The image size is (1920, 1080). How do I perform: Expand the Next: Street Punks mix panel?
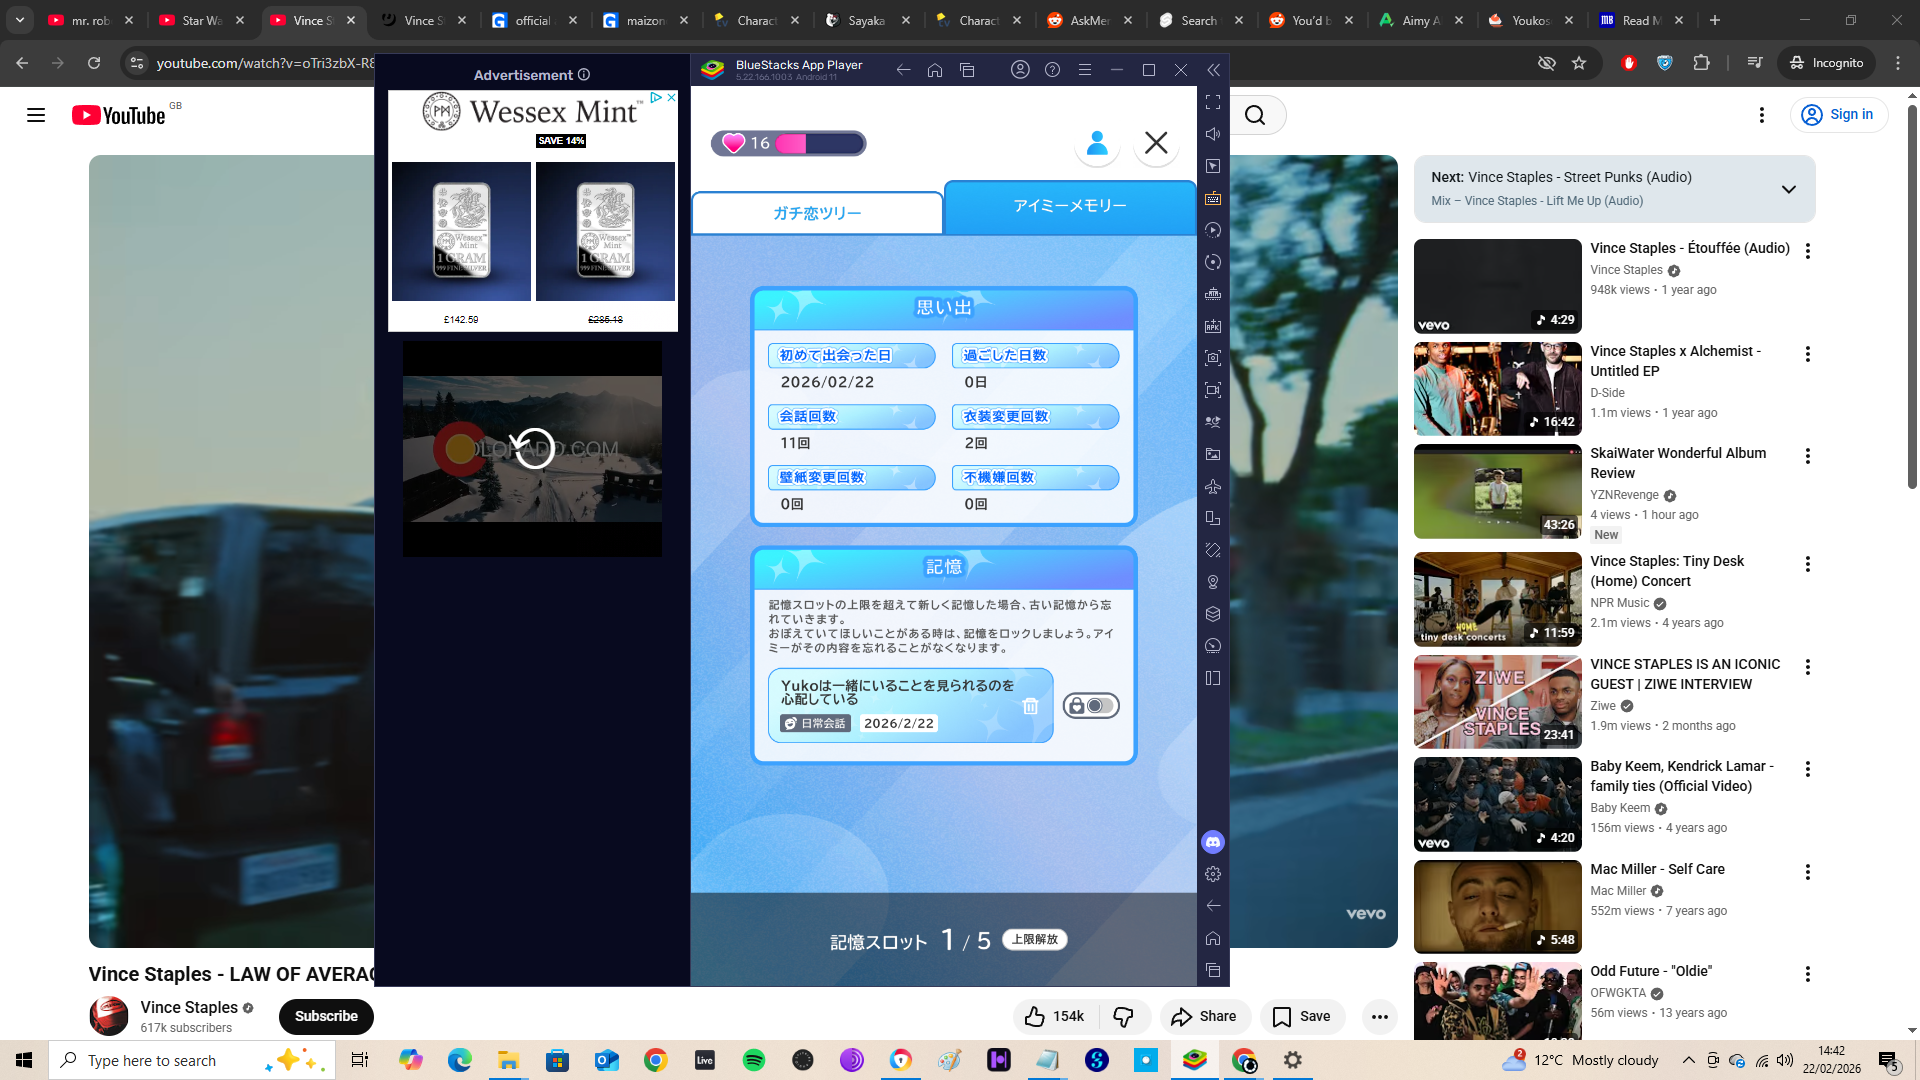(1788, 189)
